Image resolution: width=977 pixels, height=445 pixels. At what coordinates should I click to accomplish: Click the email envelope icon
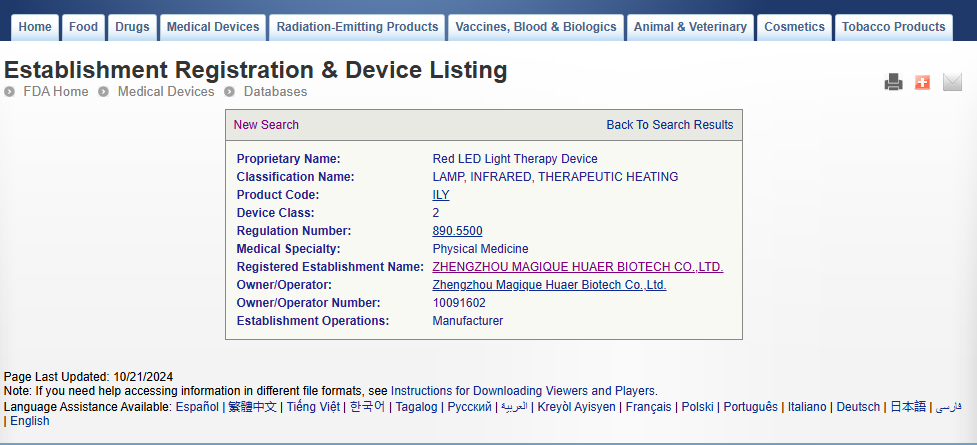tap(952, 83)
